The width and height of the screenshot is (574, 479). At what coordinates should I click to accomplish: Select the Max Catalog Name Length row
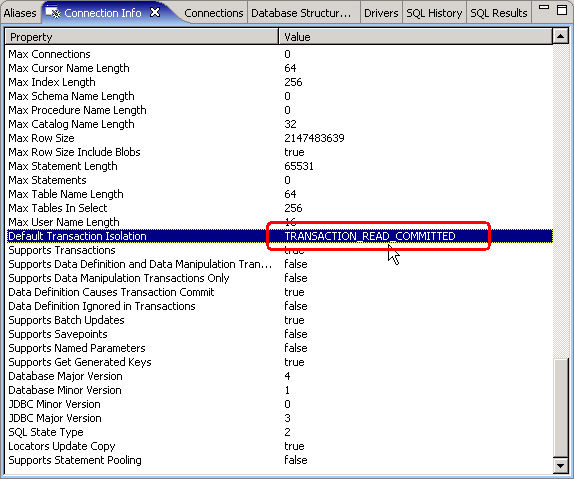pyautogui.click(x=280, y=124)
